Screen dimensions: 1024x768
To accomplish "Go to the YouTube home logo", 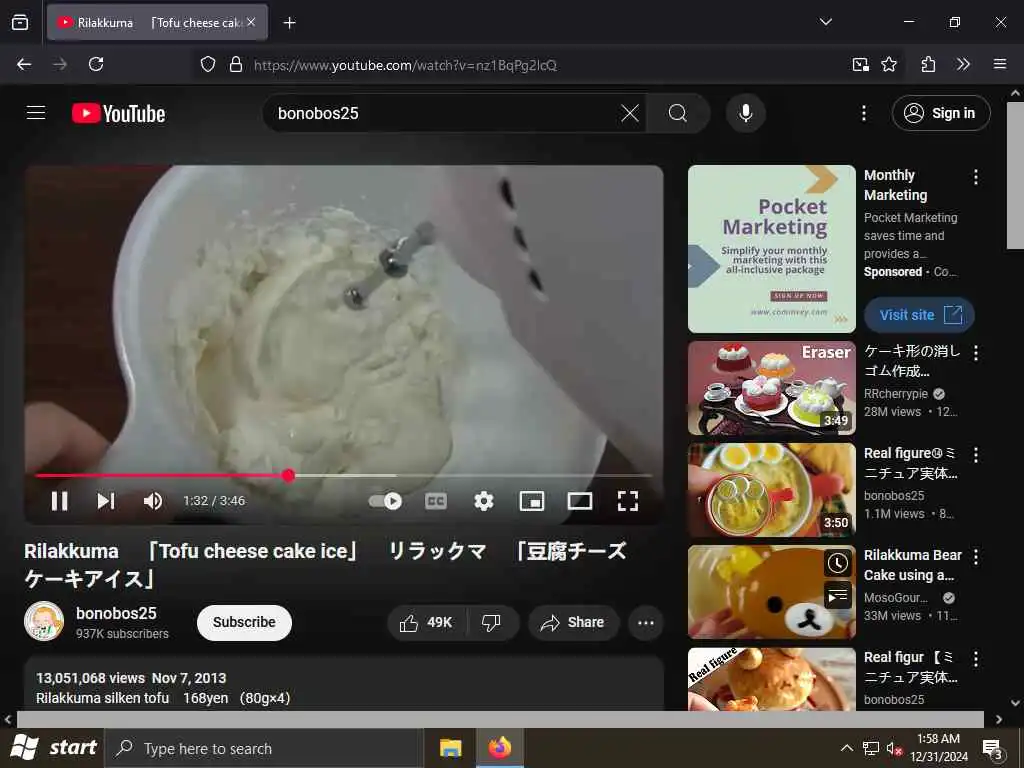I will 118,114.
